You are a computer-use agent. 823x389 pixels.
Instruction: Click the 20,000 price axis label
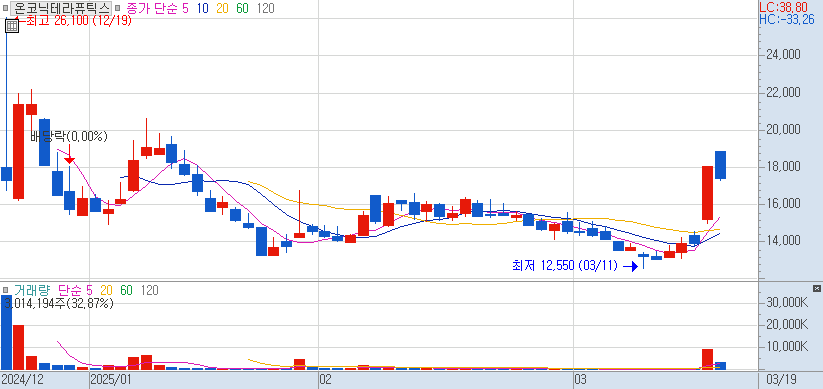[783, 130]
